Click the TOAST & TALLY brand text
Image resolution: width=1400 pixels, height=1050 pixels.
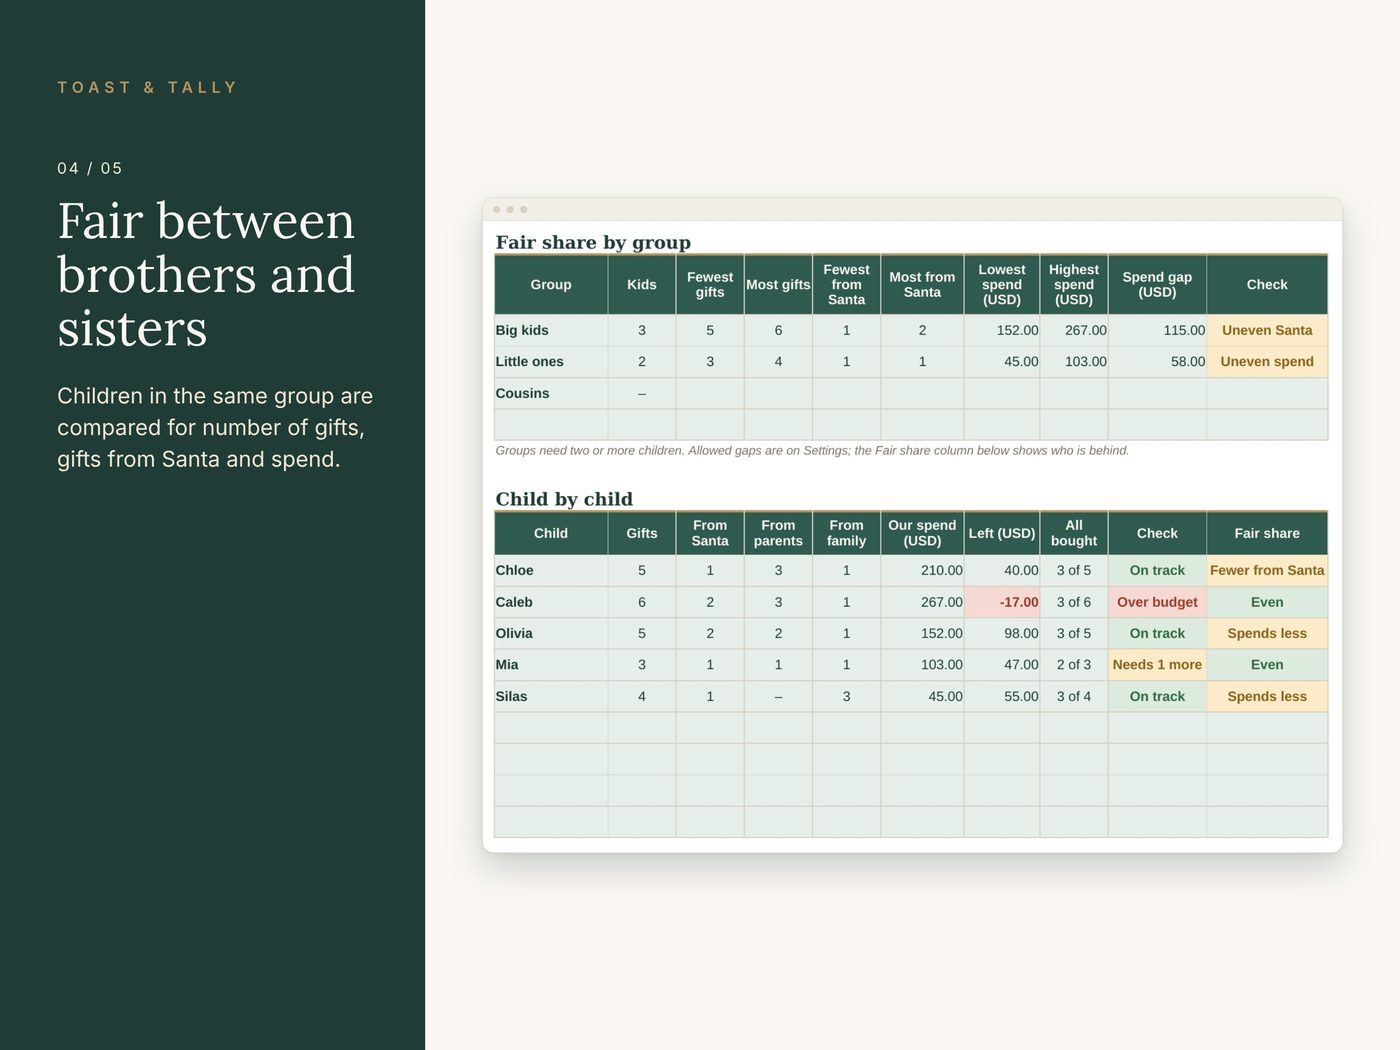147,88
